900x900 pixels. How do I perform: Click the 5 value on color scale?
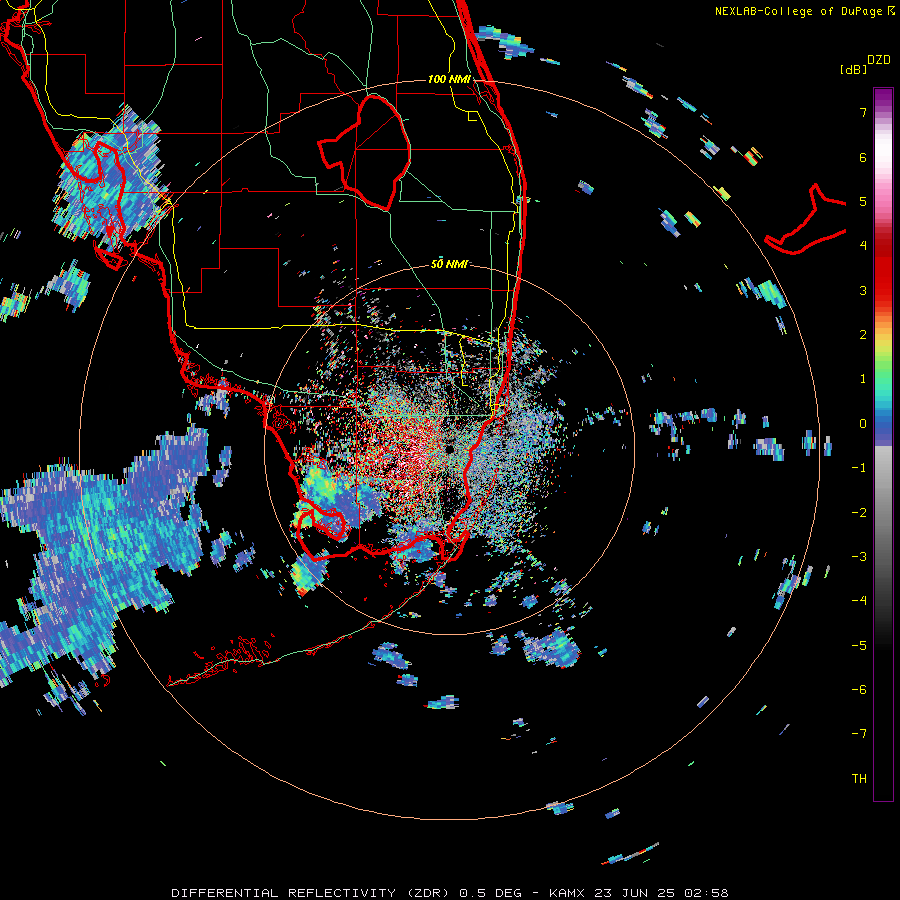[863, 201]
